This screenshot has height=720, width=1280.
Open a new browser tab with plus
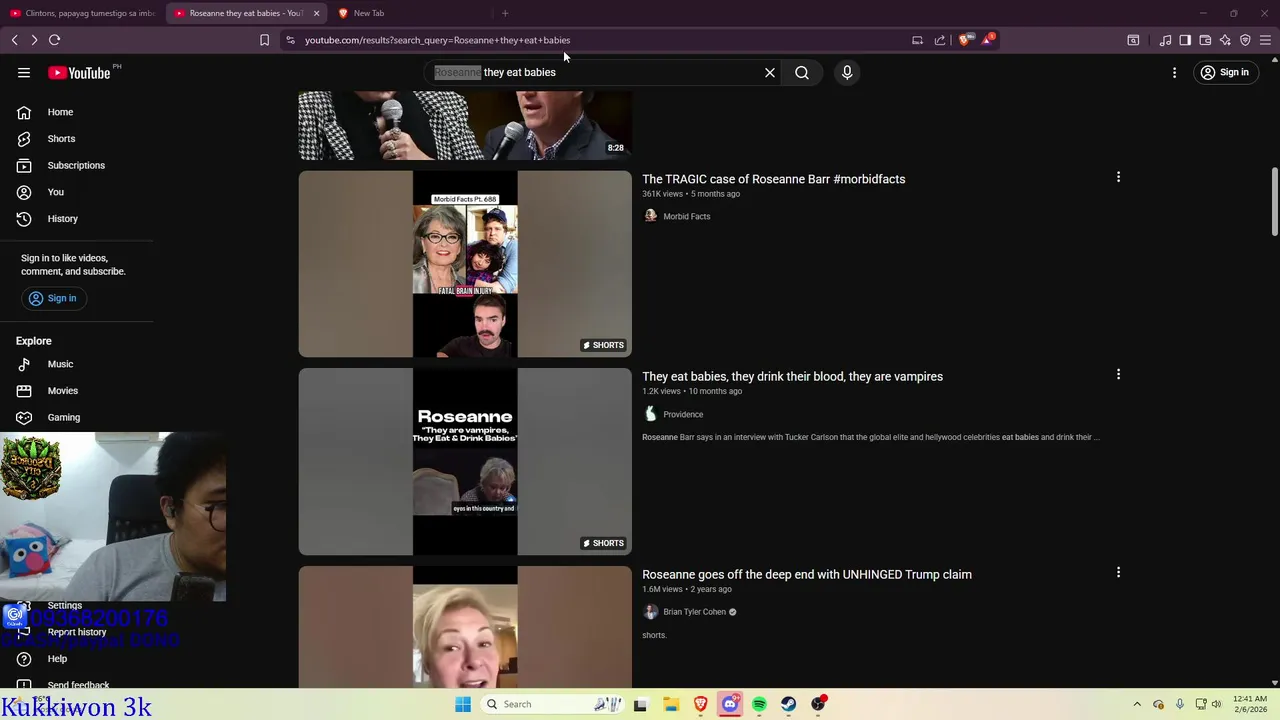[505, 13]
